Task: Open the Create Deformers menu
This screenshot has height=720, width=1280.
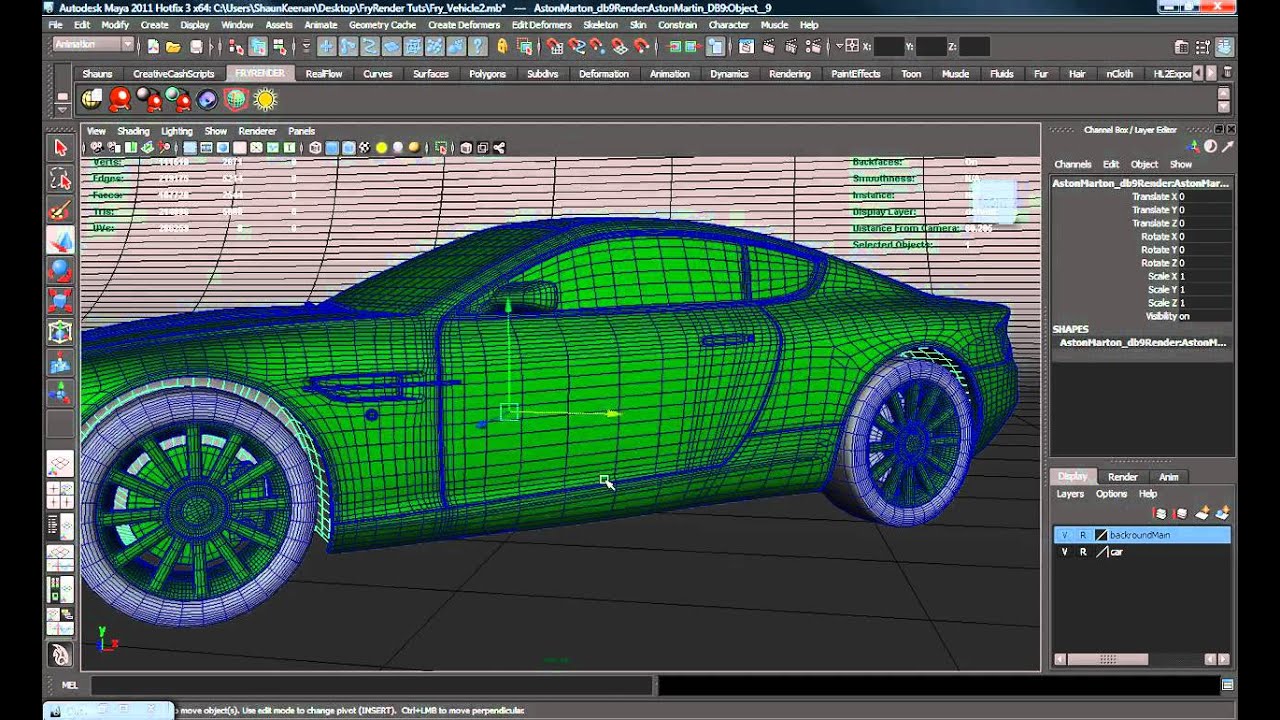Action: pos(465,25)
